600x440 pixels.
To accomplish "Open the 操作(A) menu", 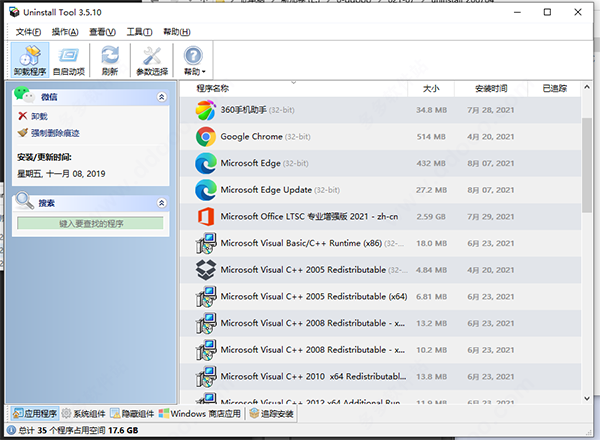I will [65, 32].
